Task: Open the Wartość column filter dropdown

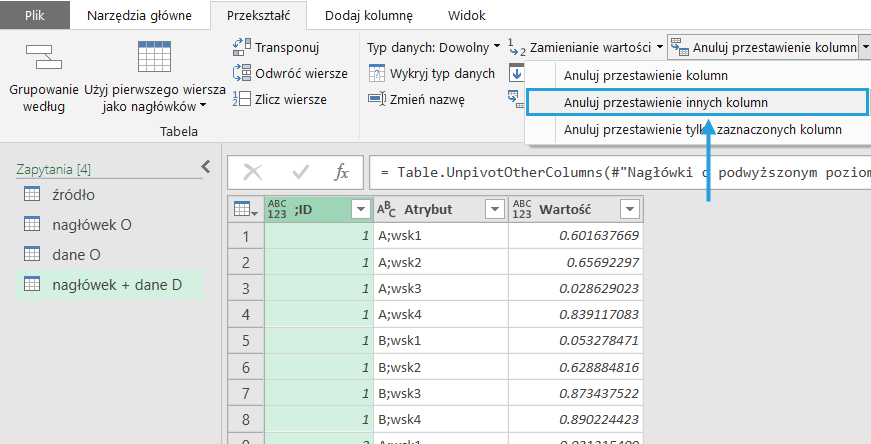Action: [x=628, y=209]
